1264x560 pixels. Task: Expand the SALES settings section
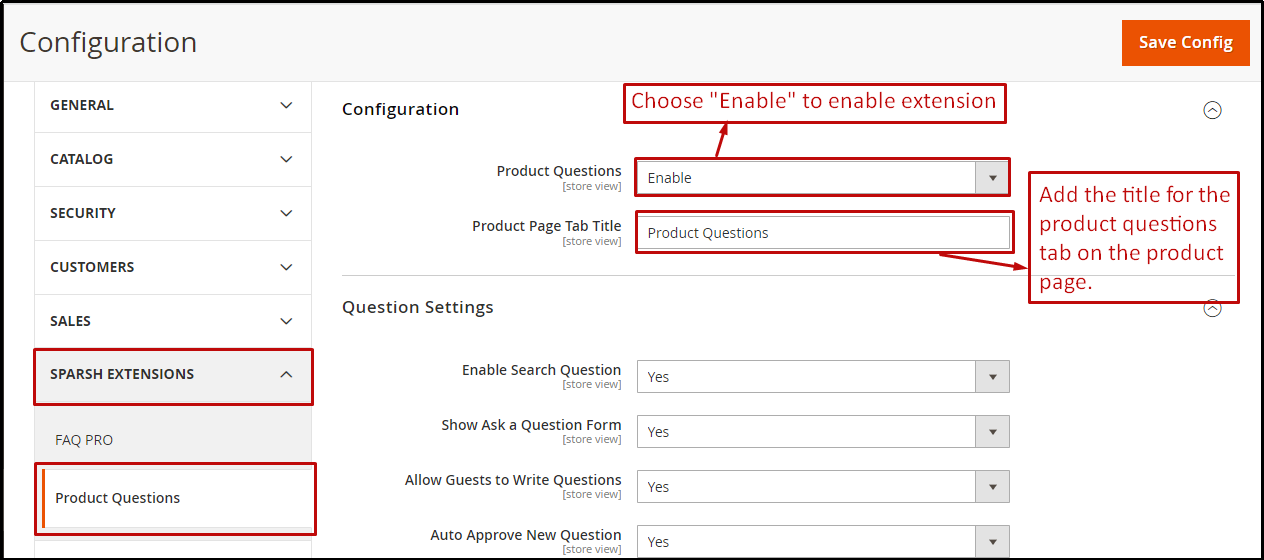[172, 321]
